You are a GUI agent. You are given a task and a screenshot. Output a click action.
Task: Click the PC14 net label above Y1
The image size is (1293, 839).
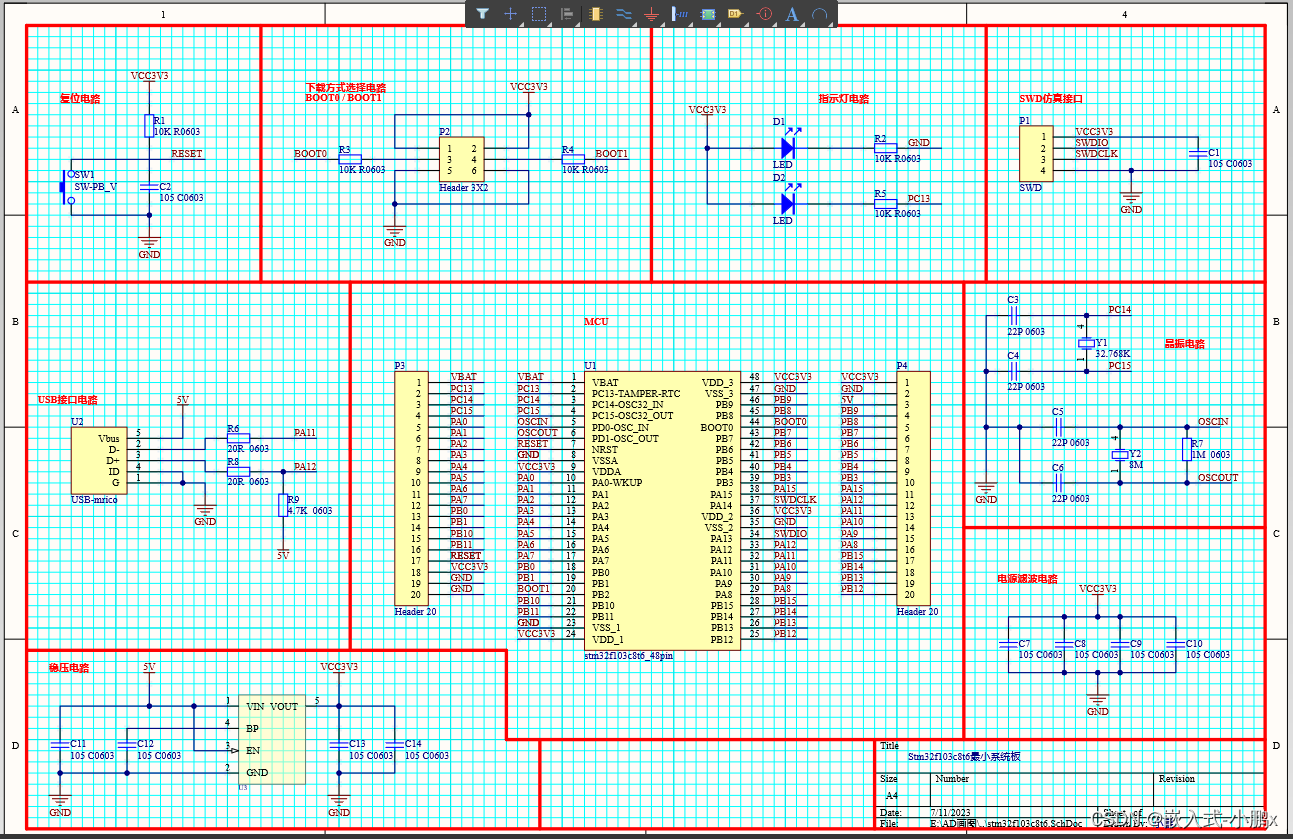[1120, 310]
